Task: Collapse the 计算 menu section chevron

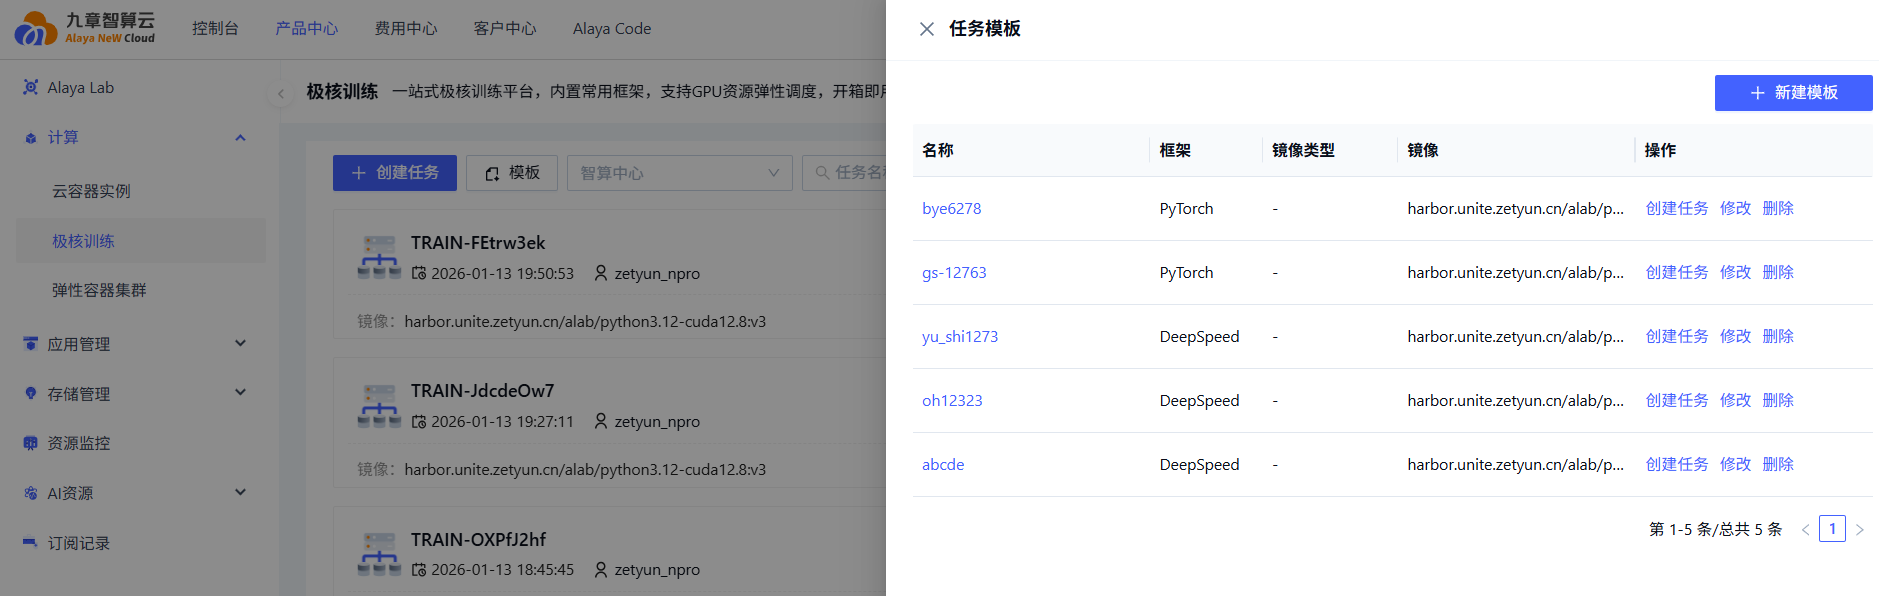Action: (240, 138)
